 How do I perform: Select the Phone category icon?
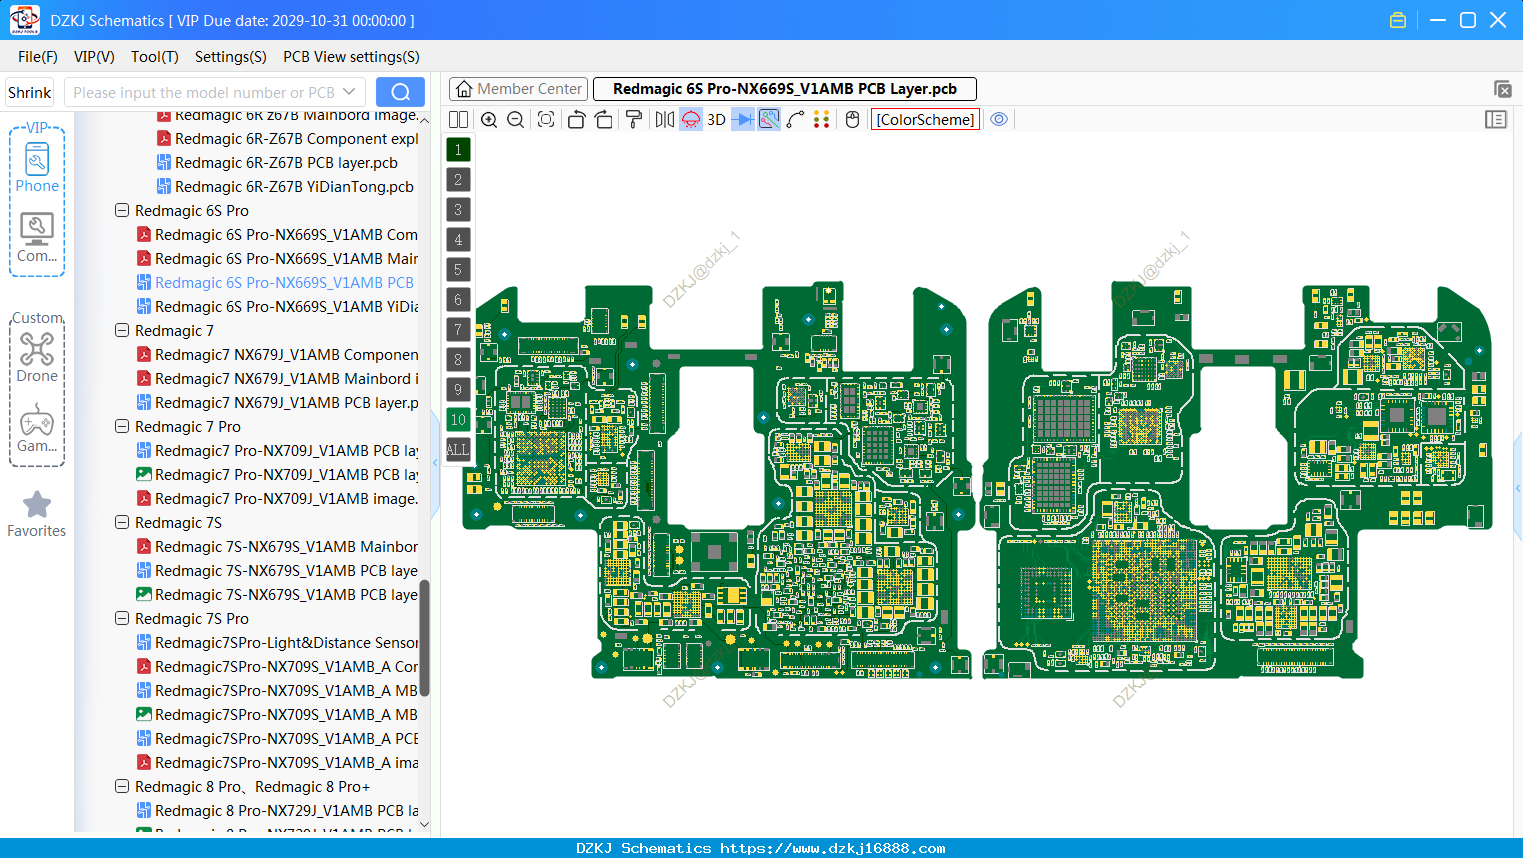click(37, 167)
